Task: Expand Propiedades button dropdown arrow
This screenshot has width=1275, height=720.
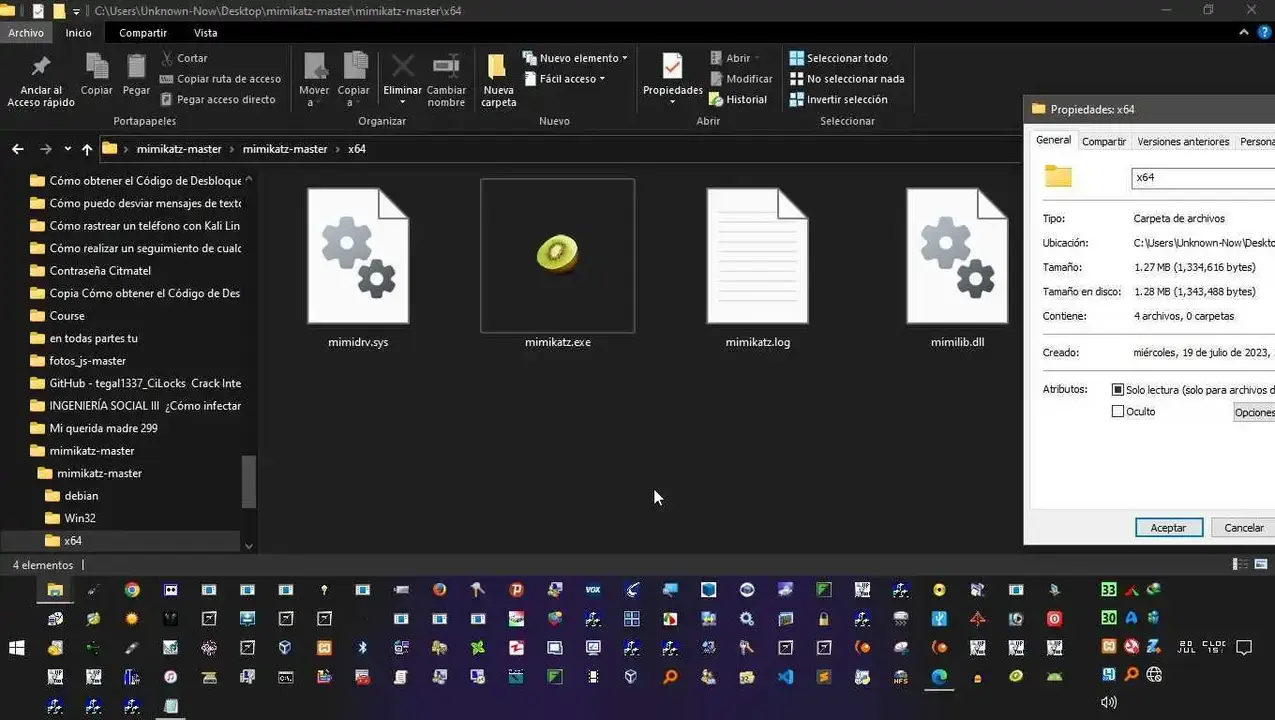Action: click(x=672, y=103)
